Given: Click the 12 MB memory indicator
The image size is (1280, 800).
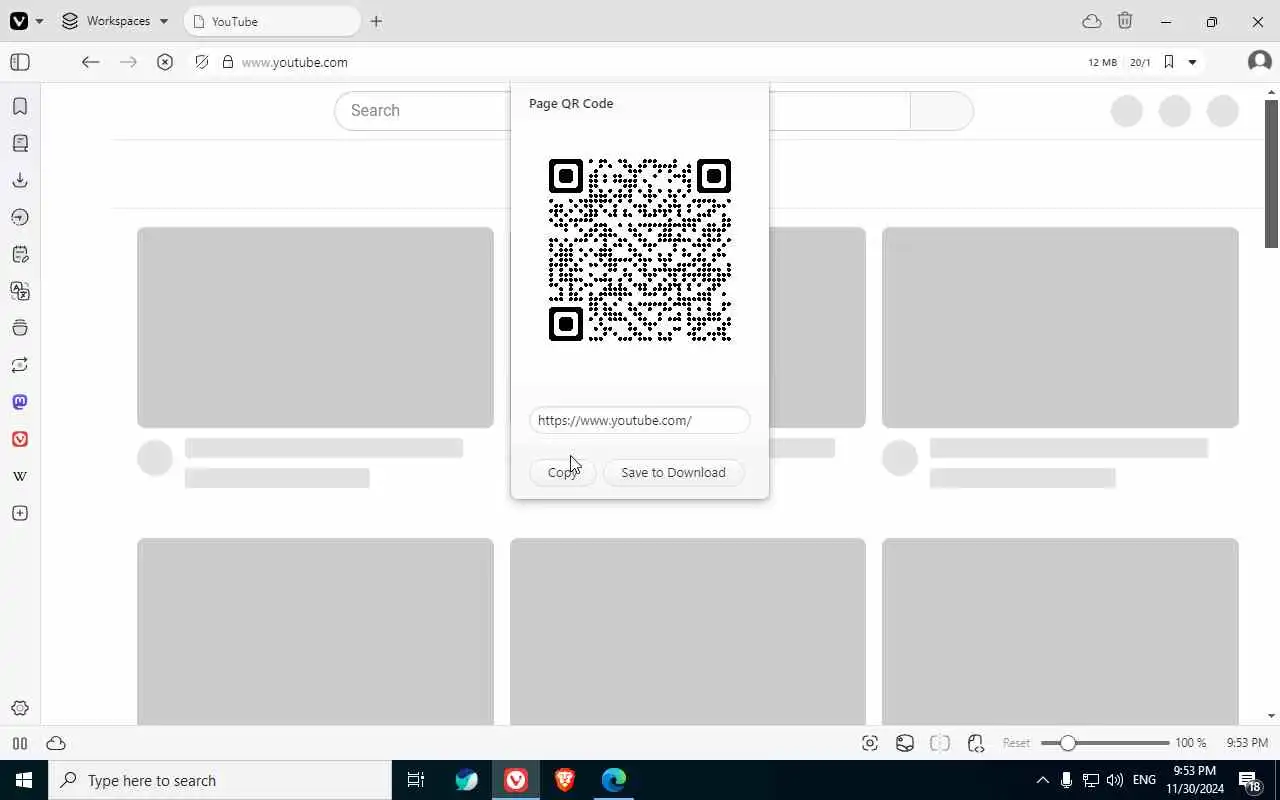Looking at the screenshot, I should point(1102,62).
